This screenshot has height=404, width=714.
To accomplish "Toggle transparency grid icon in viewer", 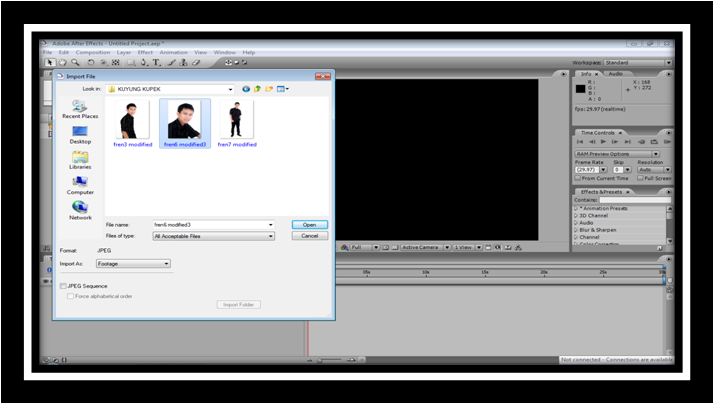I will (x=395, y=247).
